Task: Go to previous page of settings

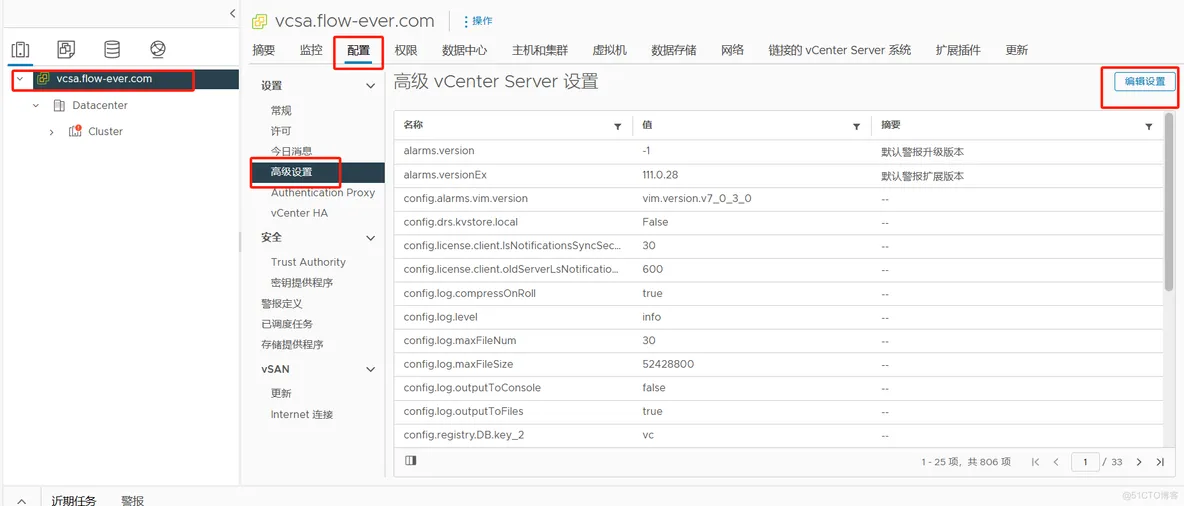Action: pyautogui.click(x=1056, y=461)
